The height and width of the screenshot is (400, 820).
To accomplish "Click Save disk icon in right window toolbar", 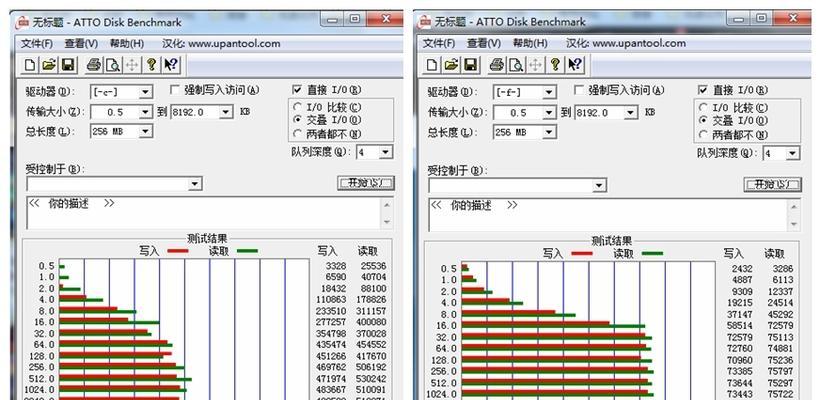I will coord(470,65).
